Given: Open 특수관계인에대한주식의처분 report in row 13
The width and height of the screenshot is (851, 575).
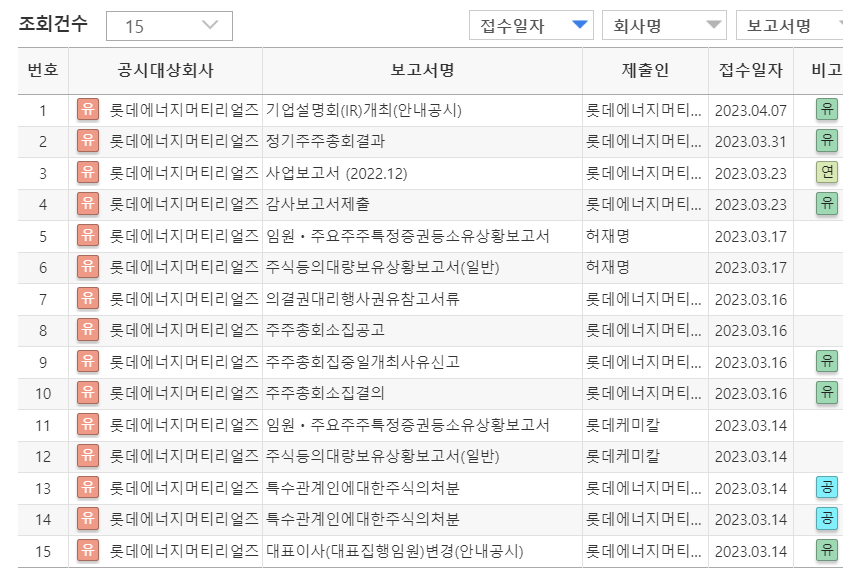Looking at the screenshot, I should 363,488.
